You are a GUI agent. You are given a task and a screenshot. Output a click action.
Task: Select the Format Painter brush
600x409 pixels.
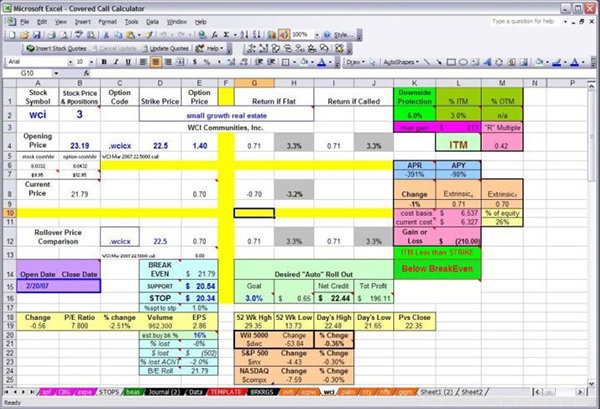(x=149, y=35)
